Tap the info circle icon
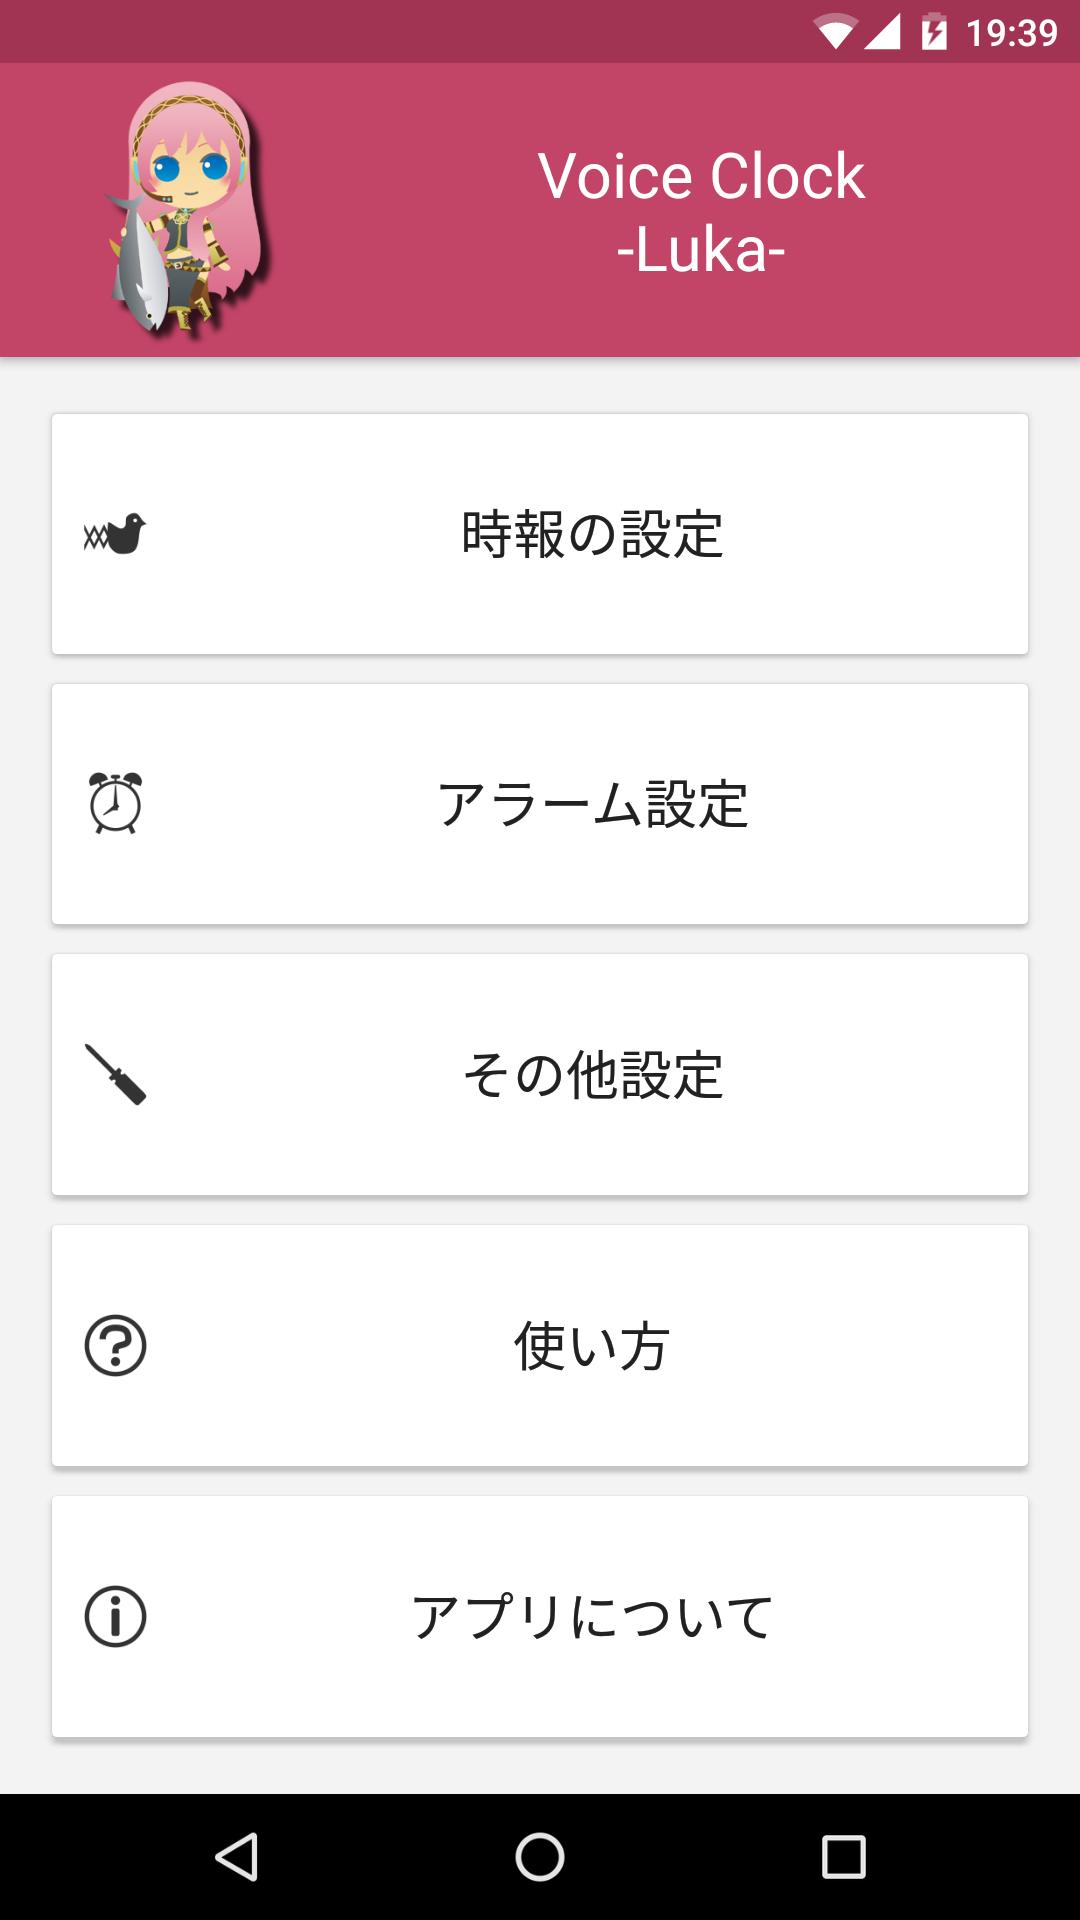 point(115,1616)
